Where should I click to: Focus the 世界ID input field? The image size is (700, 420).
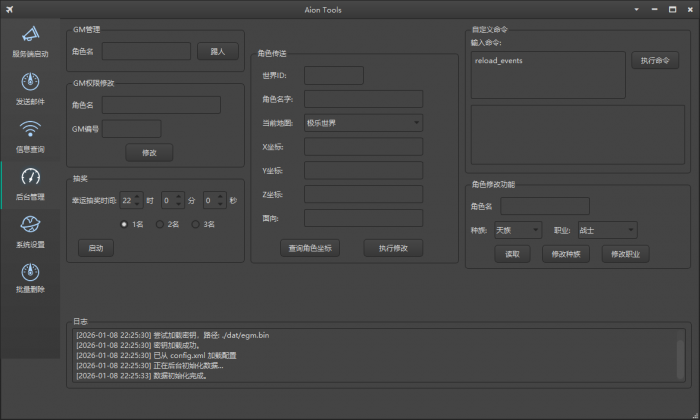coord(334,75)
